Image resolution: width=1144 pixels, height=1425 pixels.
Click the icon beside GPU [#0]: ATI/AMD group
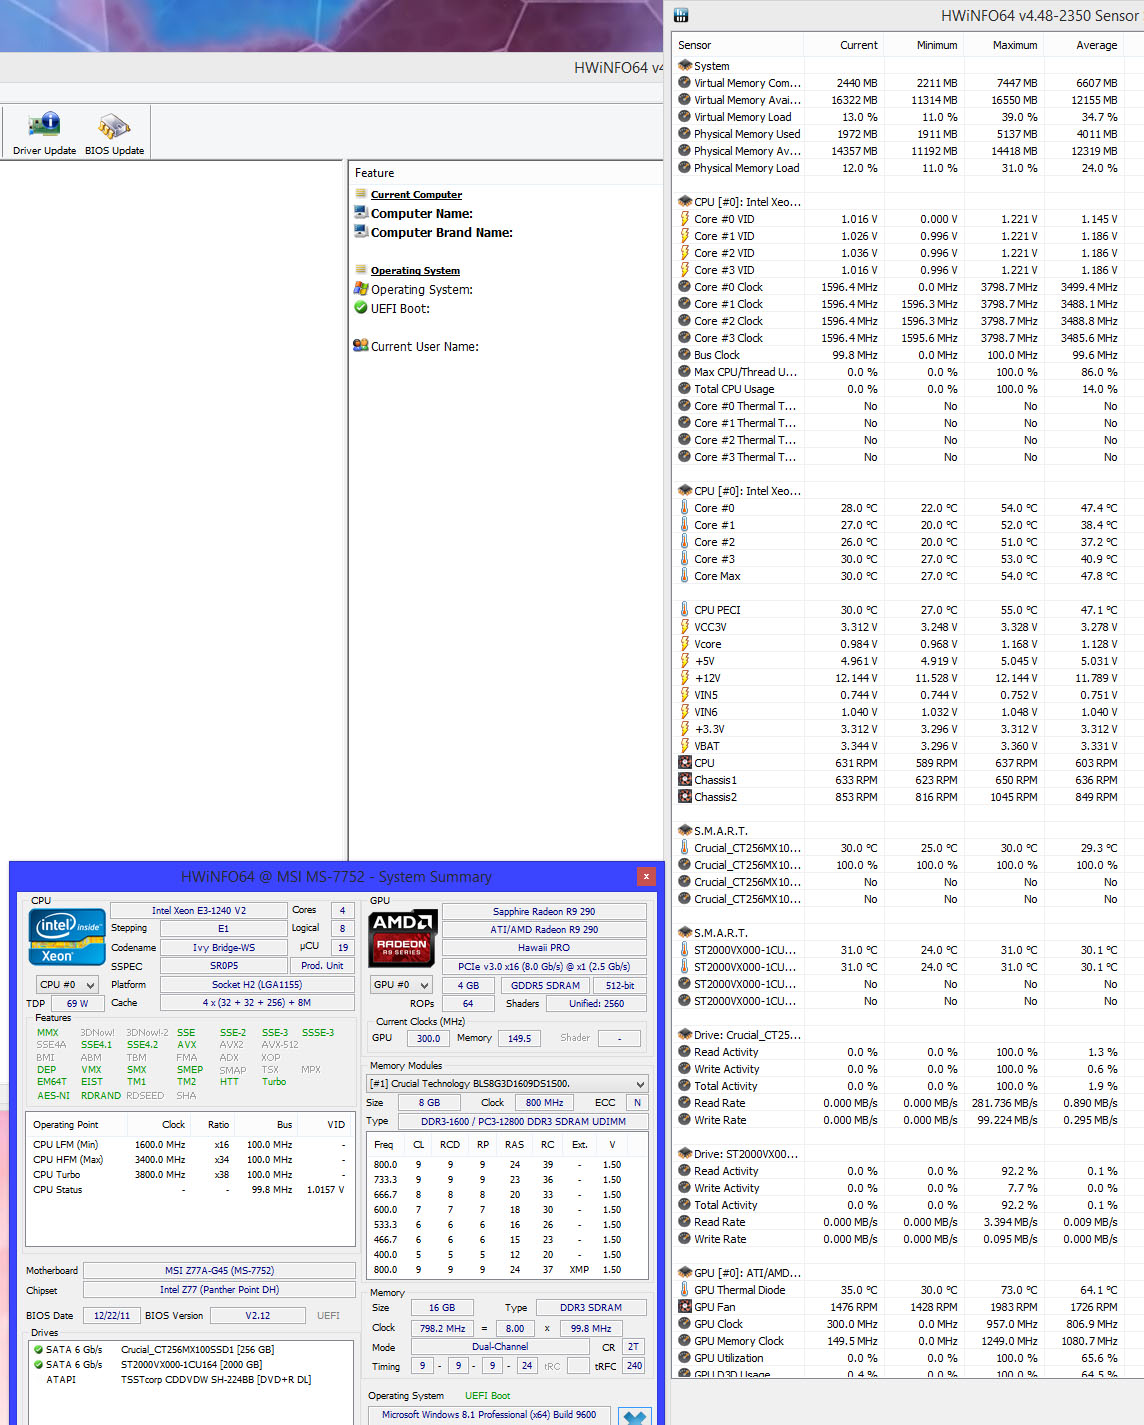685,1273
